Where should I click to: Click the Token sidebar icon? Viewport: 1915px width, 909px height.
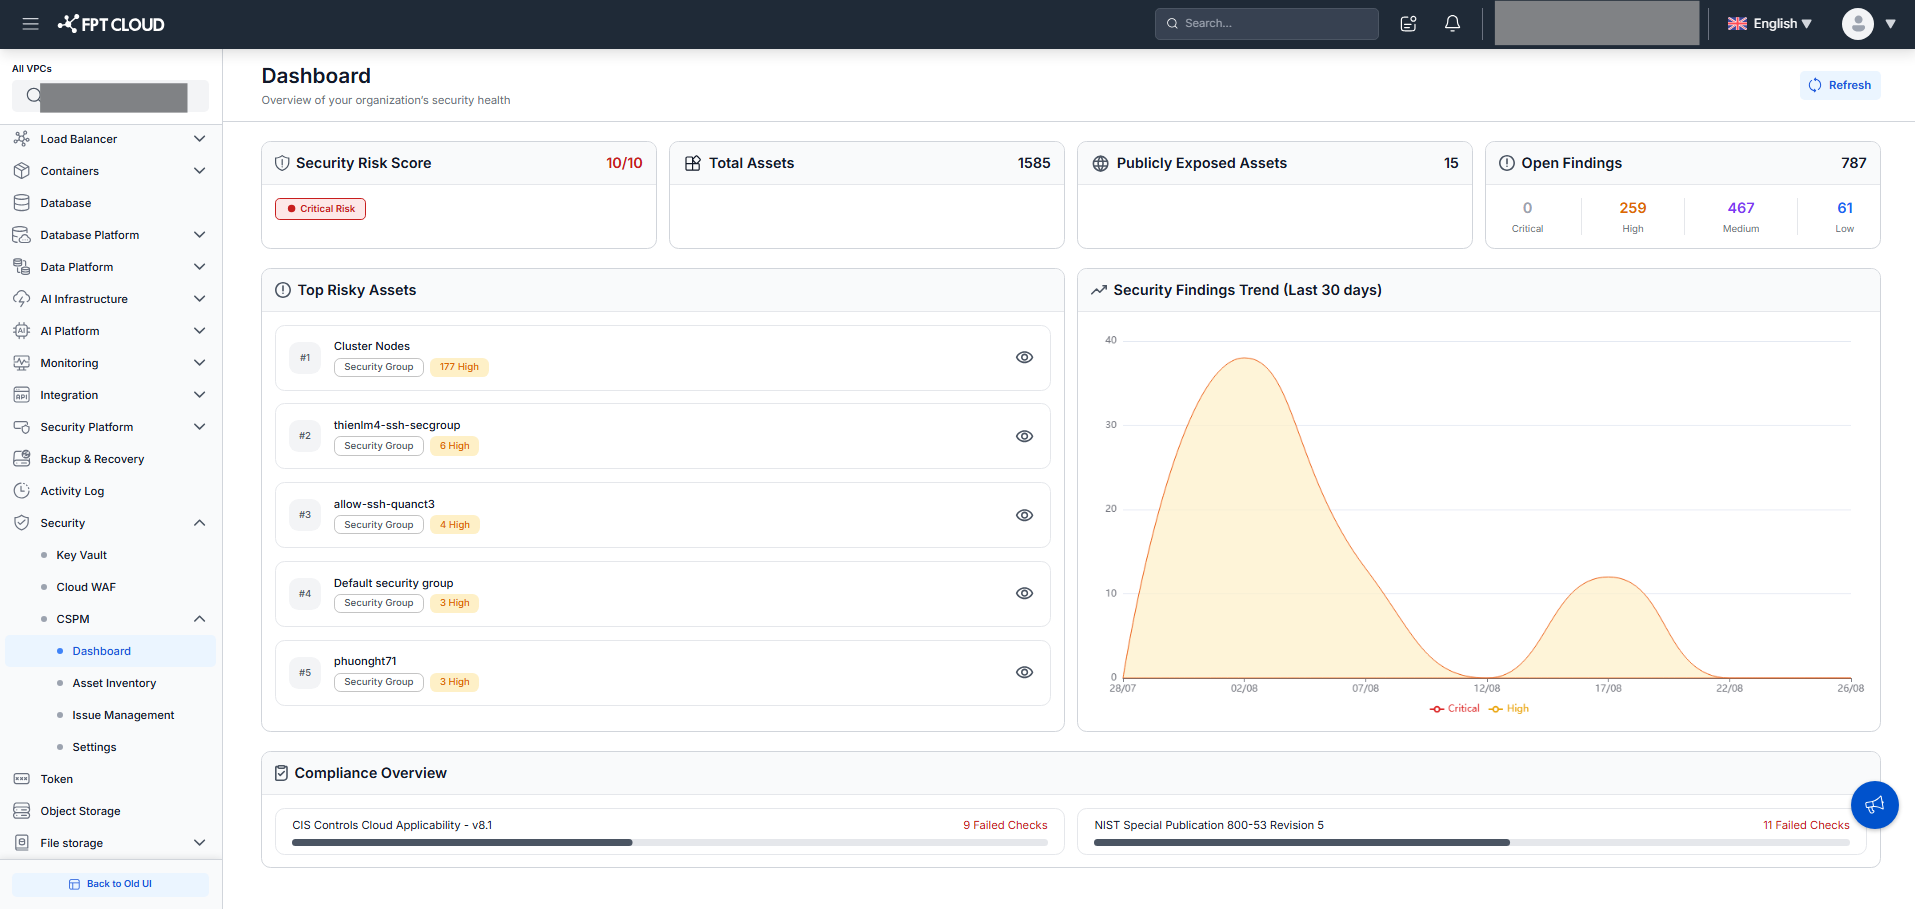tap(21, 779)
